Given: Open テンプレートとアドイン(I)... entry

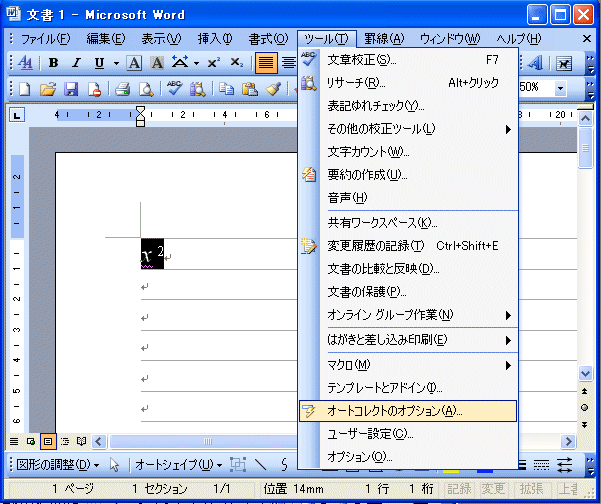Looking at the screenshot, I should tap(408, 388).
